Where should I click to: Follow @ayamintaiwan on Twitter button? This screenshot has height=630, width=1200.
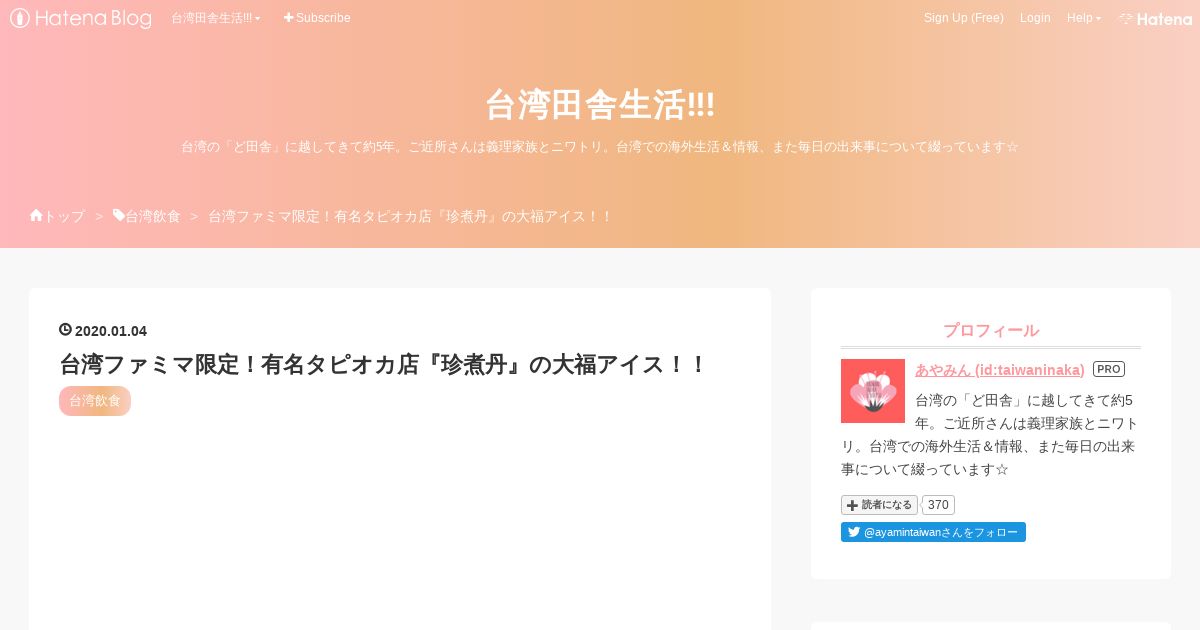pyautogui.click(x=933, y=532)
